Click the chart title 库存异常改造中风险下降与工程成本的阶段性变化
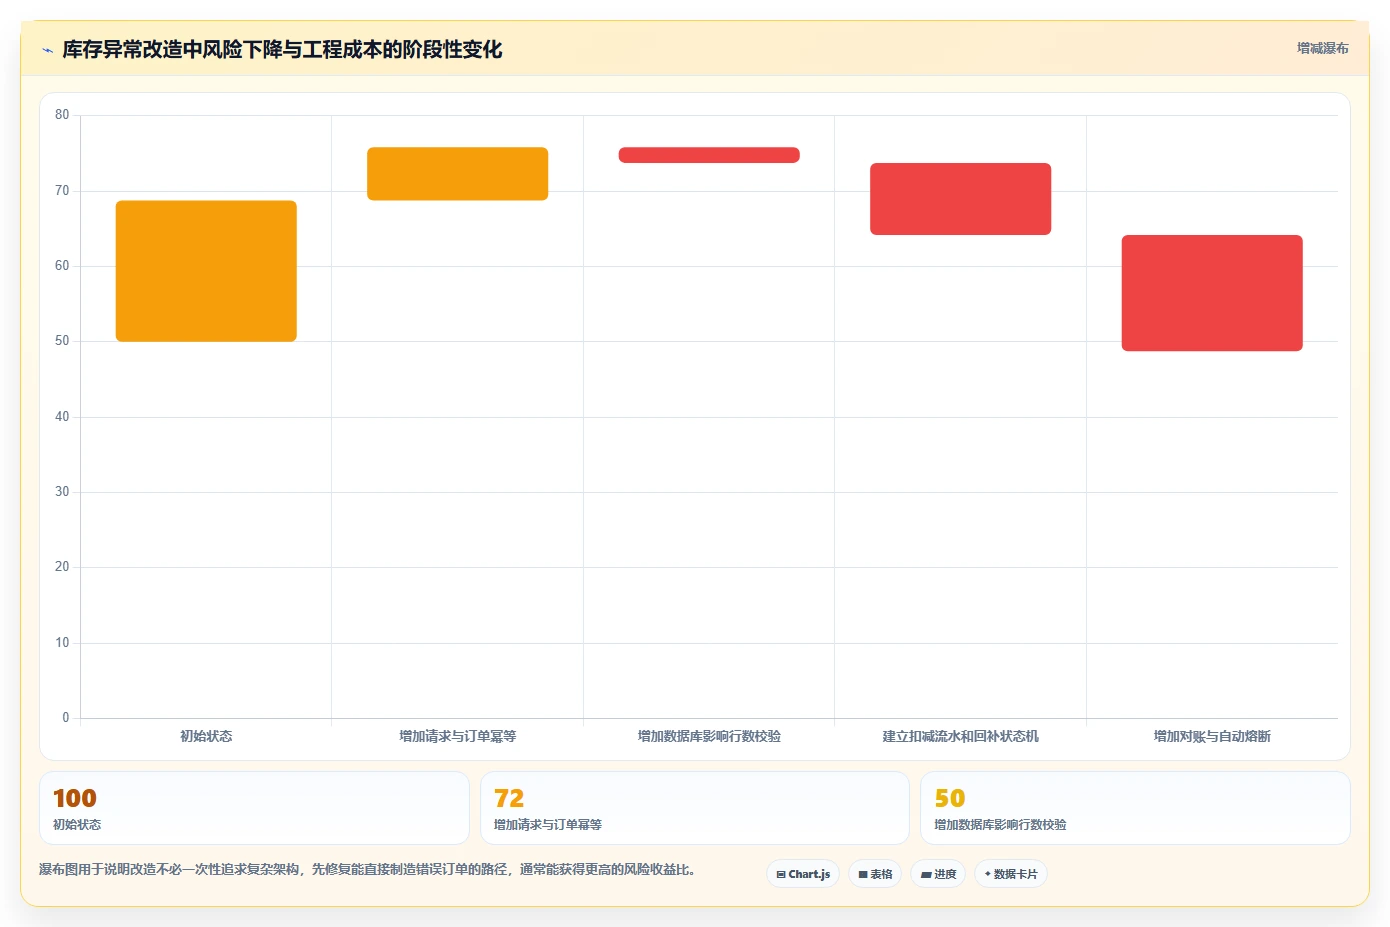The width and height of the screenshot is (1390, 927). coord(282,50)
